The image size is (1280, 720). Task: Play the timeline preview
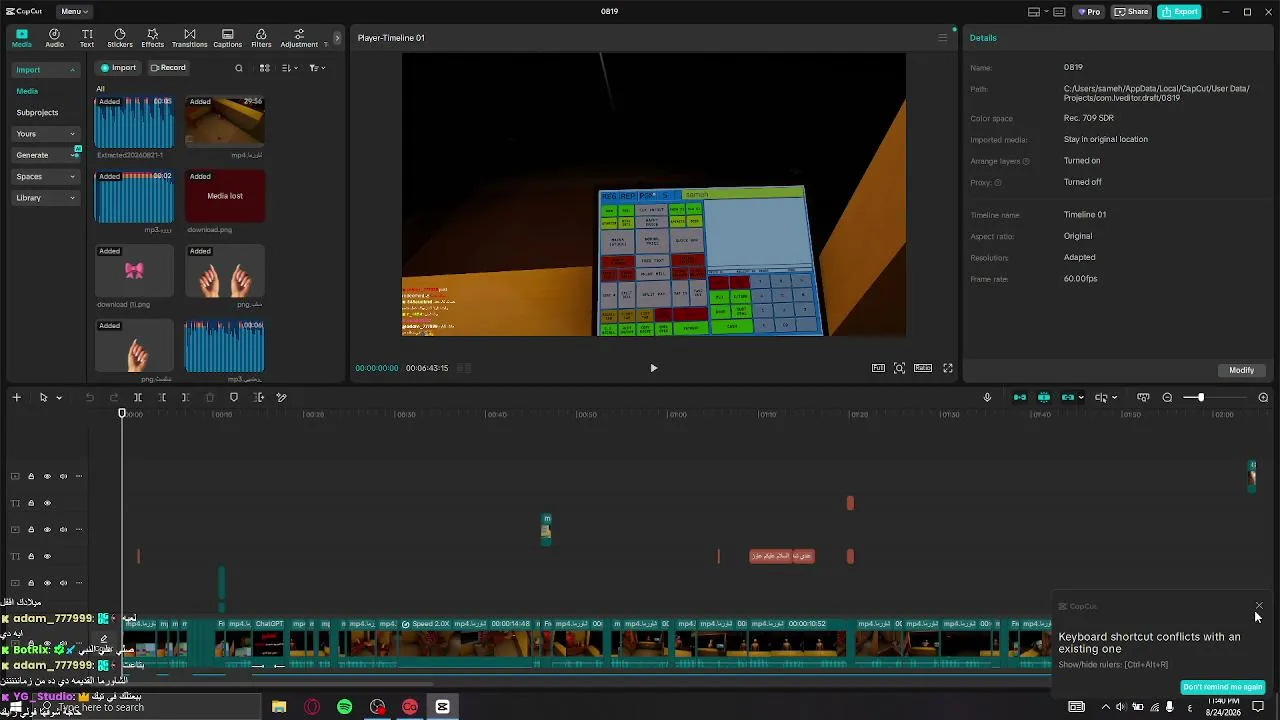654,368
